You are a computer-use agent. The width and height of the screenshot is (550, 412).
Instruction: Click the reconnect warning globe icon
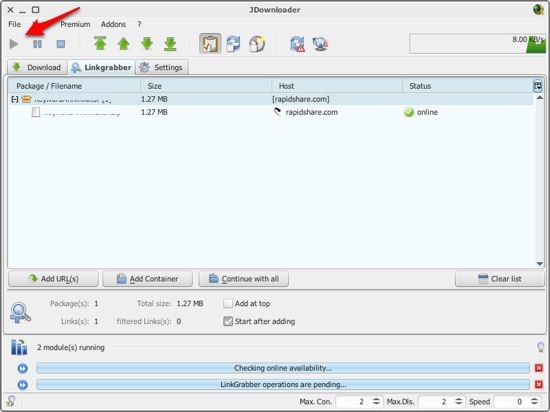tap(297, 44)
